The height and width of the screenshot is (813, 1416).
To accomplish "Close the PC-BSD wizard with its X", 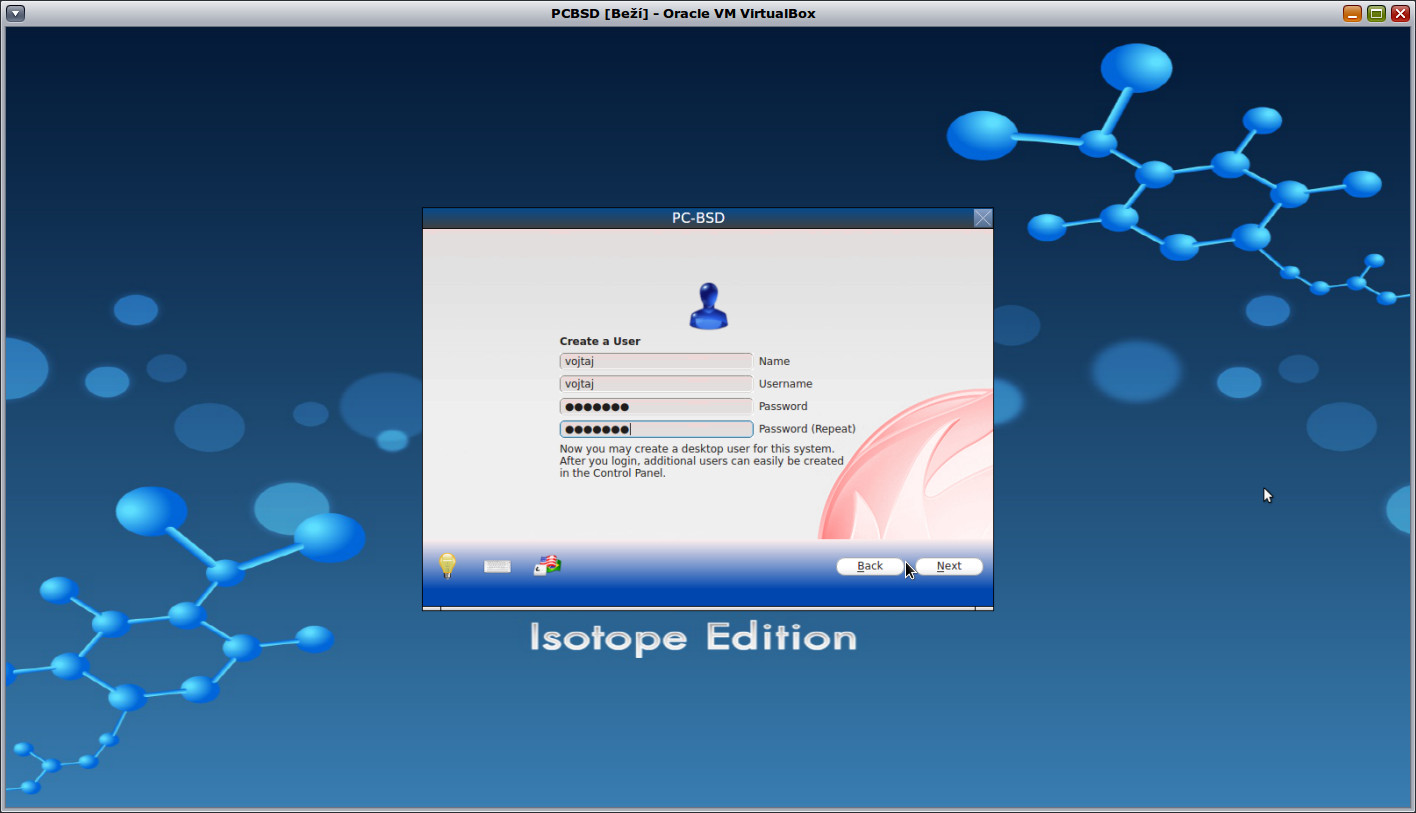I will (x=982, y=217).
